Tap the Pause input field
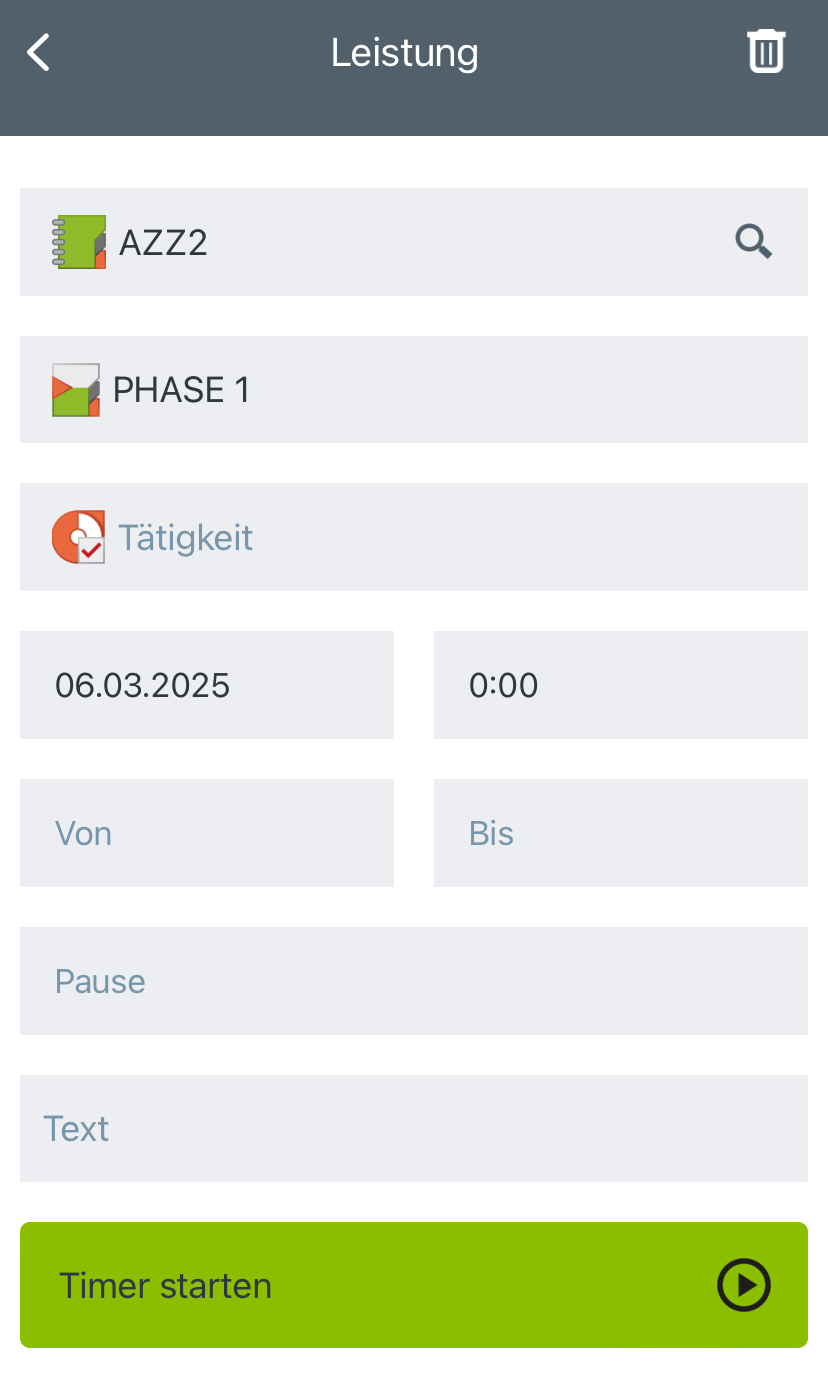The image size is (828, 1381). (413, 981)
